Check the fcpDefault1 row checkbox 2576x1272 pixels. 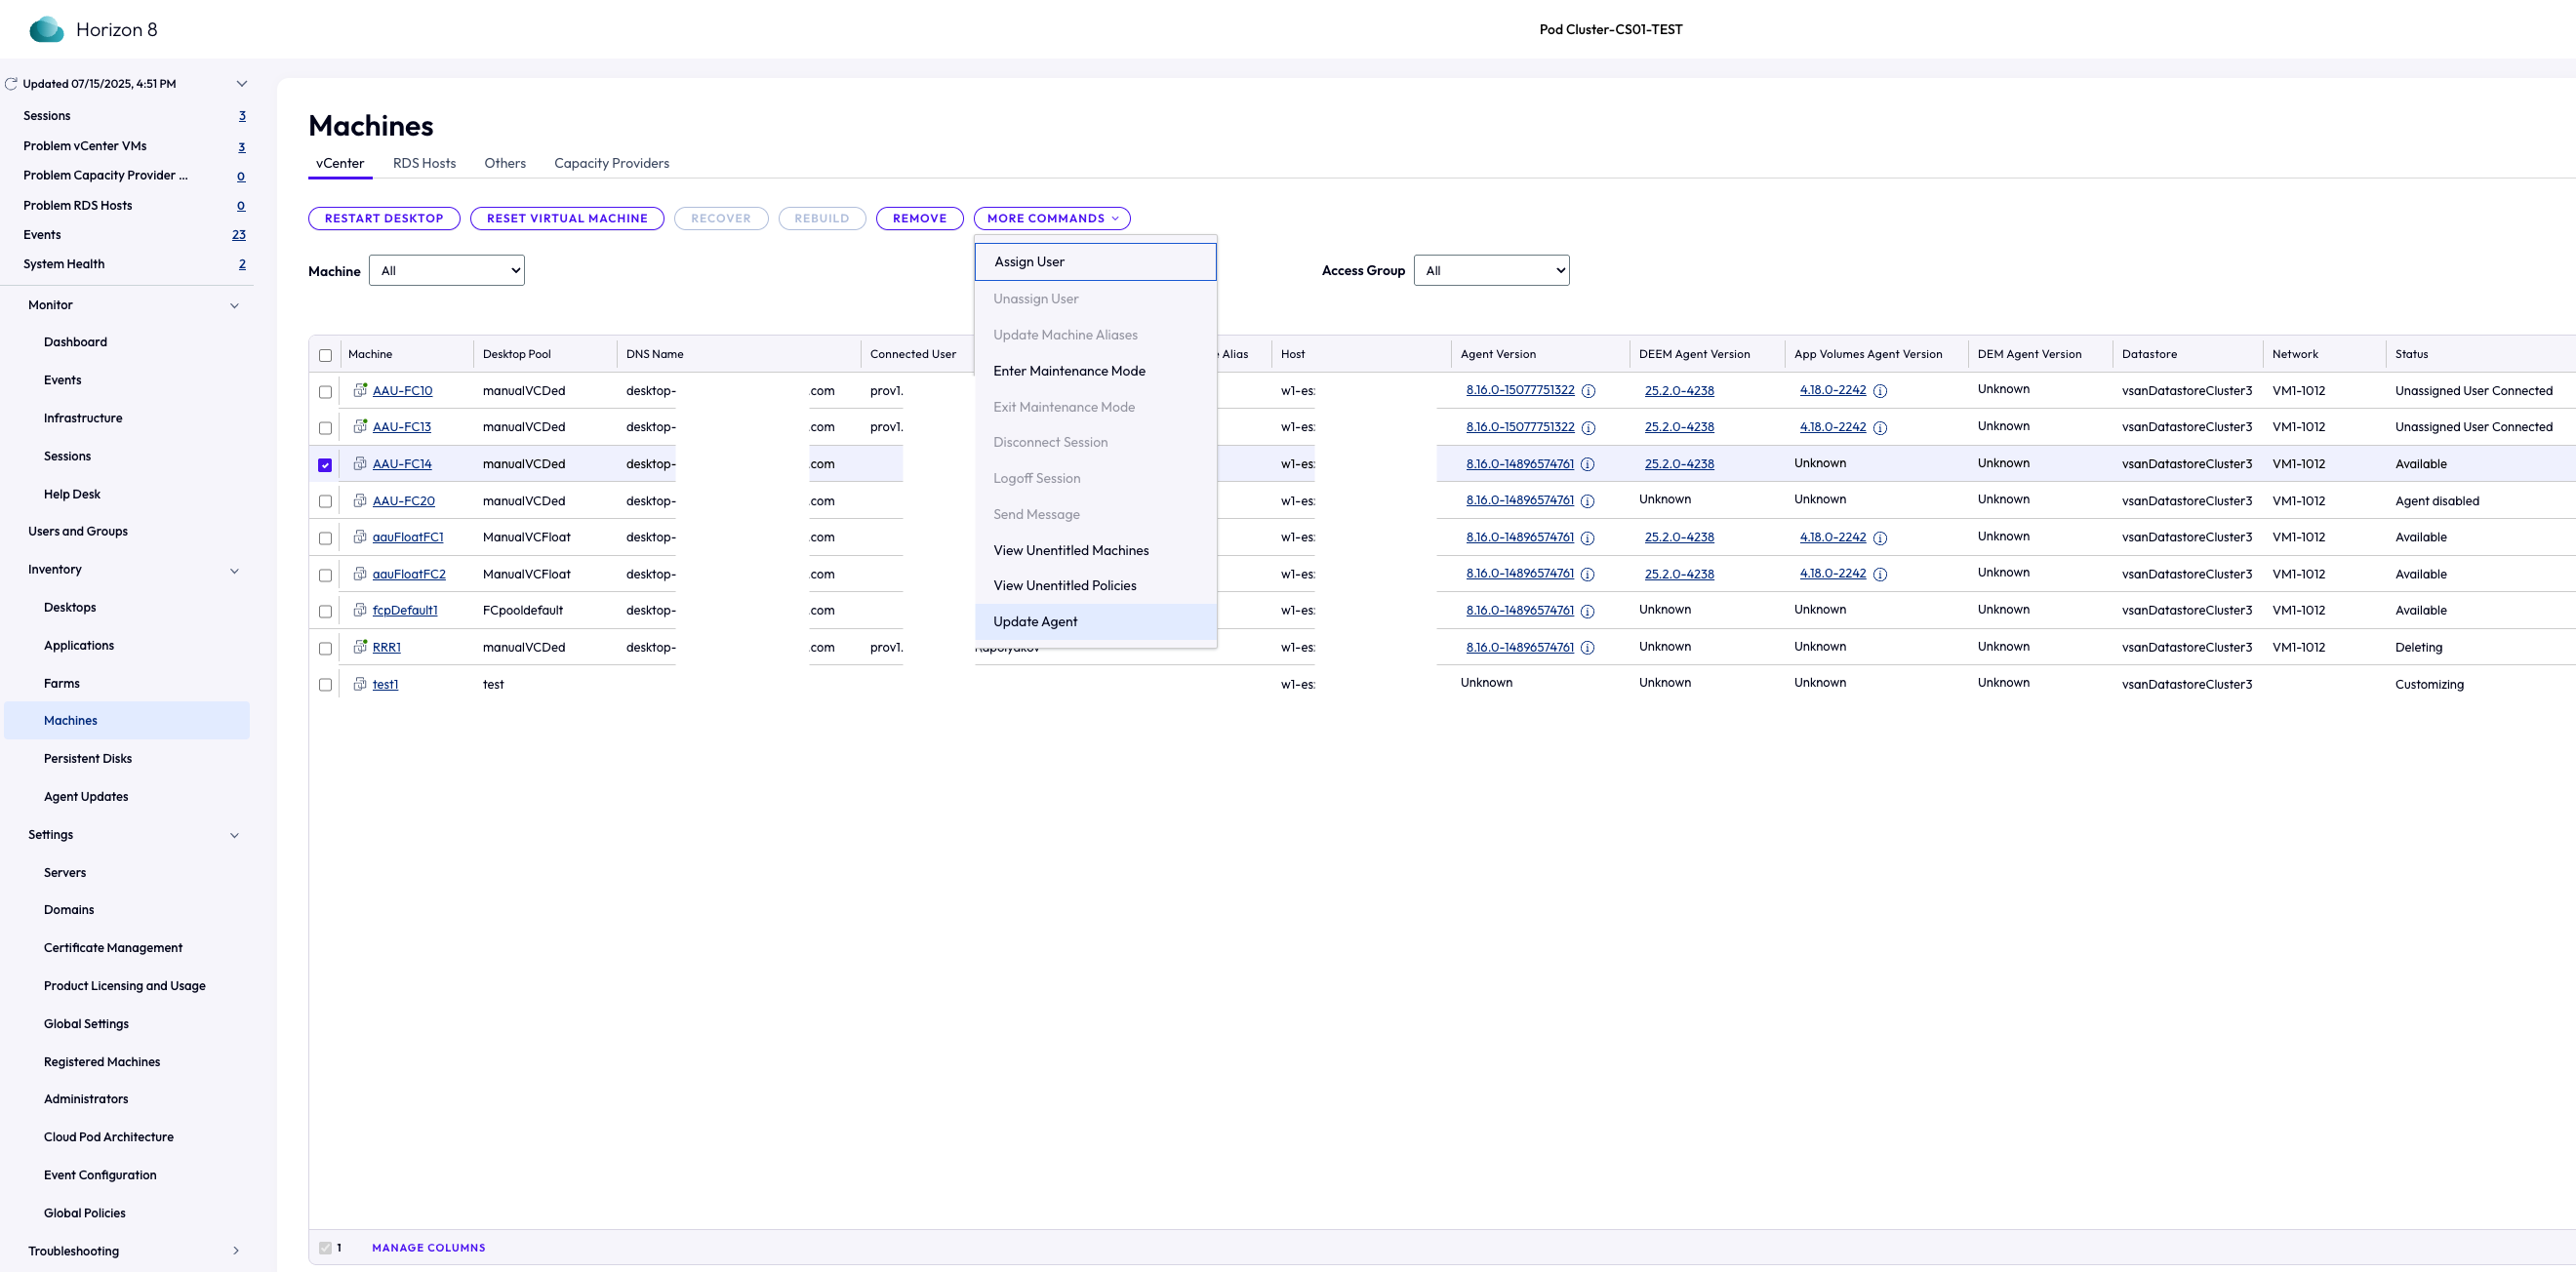click(325, 611)
